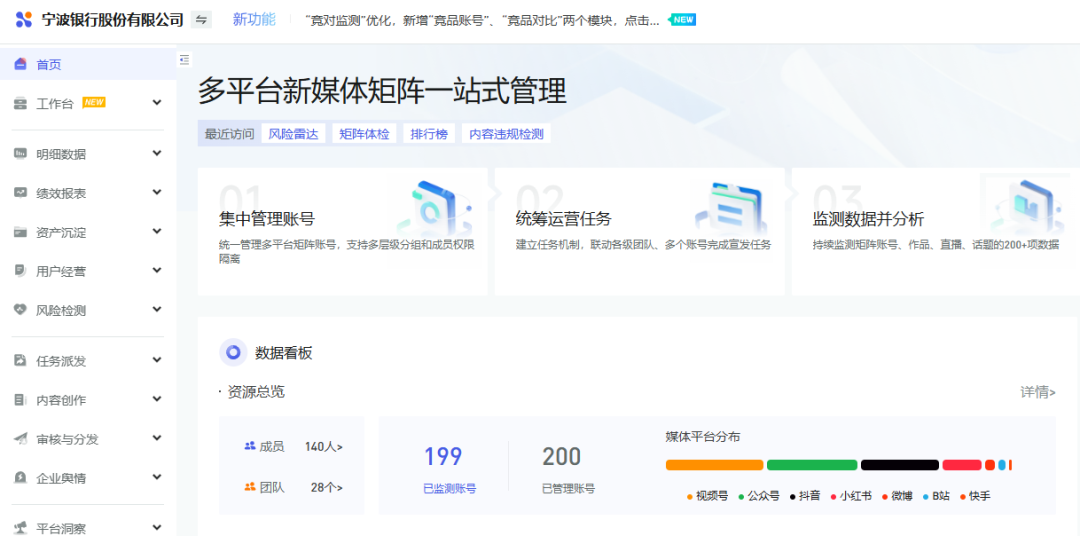The width and height of the screenshot is (1080, 536).
Task: Click the 任务派发 icon in the sidebar
Action: (x=20, y=360)
